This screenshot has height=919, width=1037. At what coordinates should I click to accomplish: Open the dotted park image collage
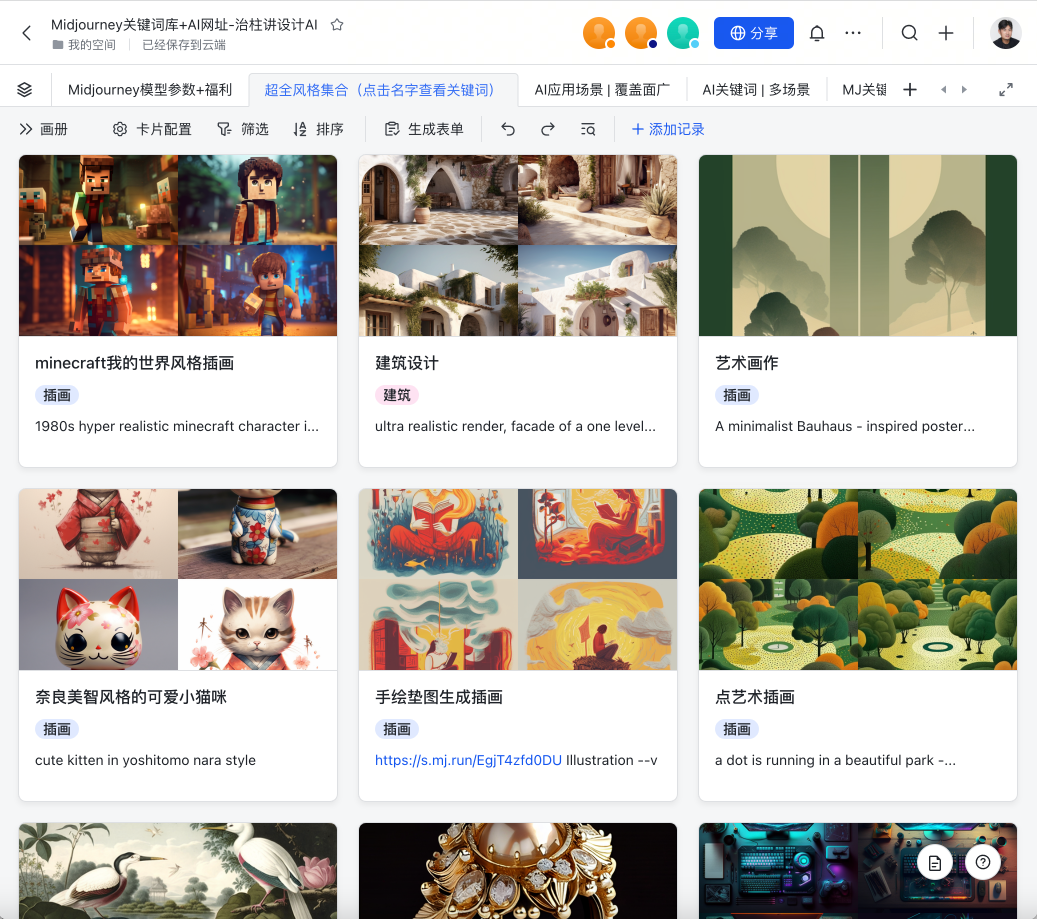coord(858,579)
